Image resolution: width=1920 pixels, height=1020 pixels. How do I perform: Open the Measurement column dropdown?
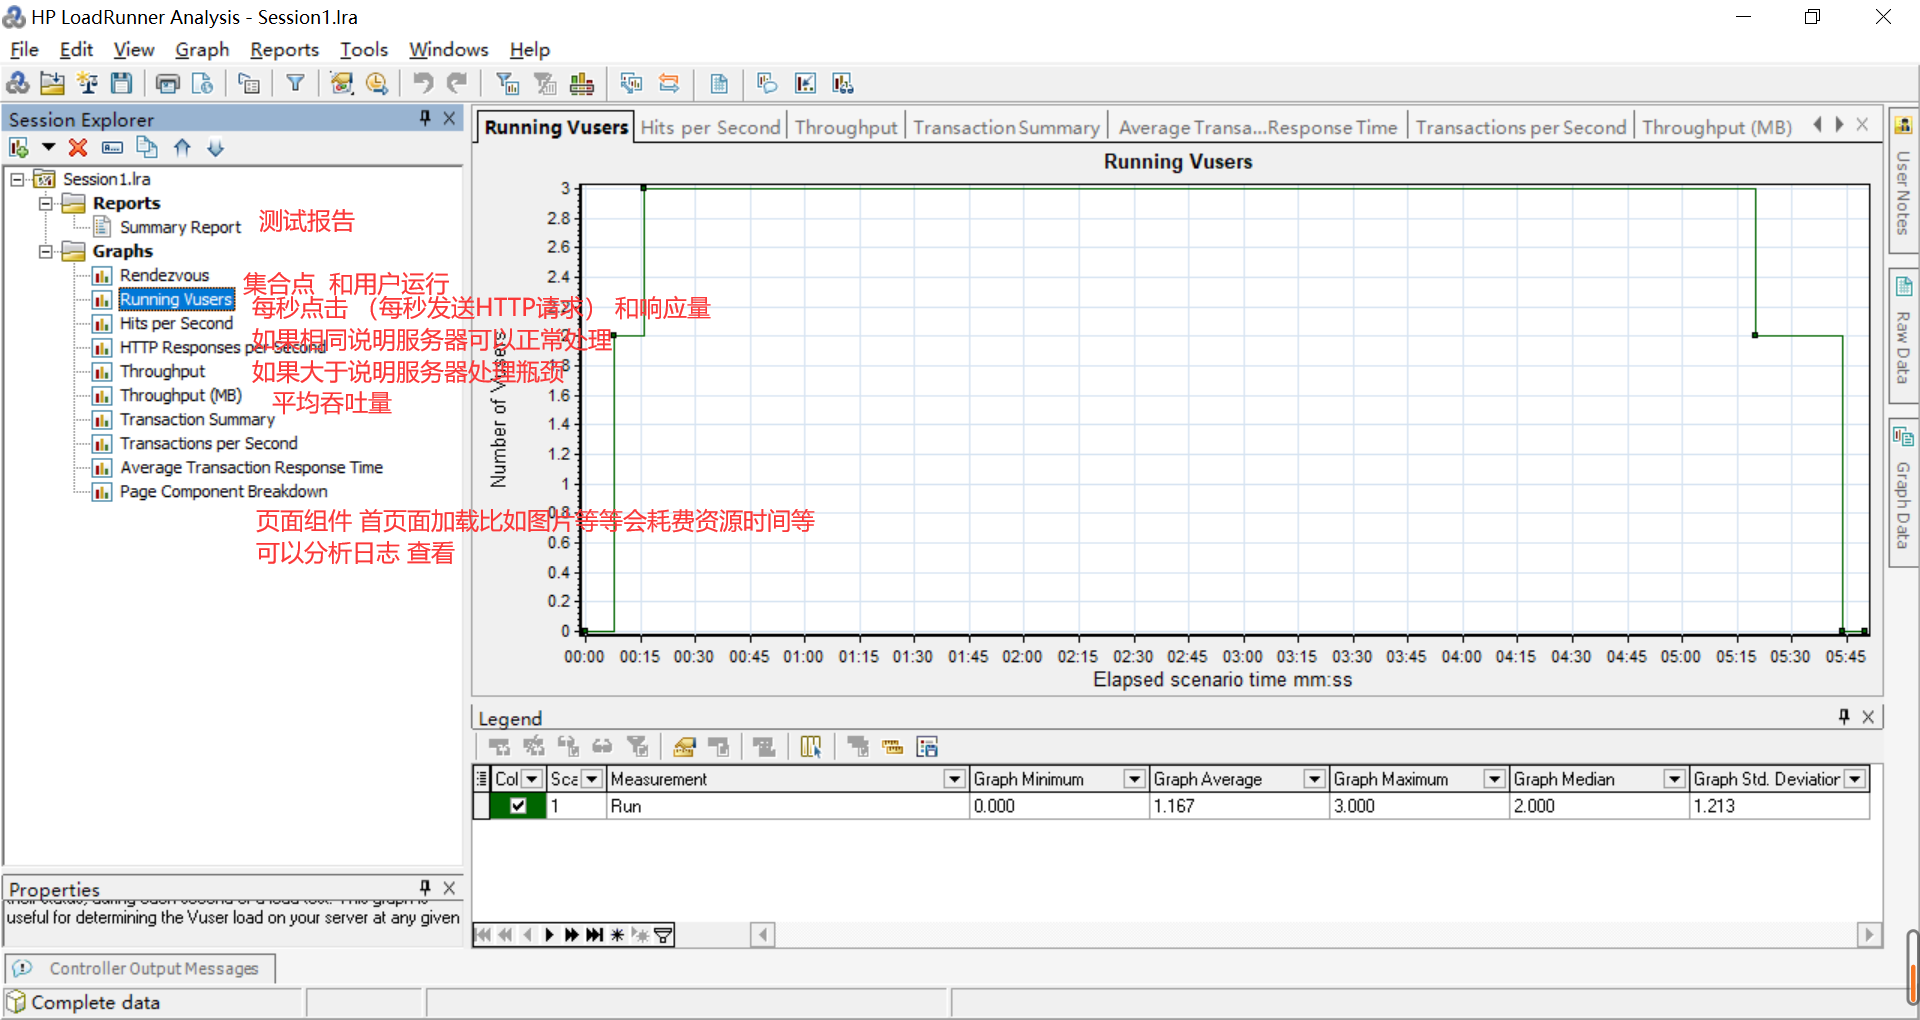955,779
